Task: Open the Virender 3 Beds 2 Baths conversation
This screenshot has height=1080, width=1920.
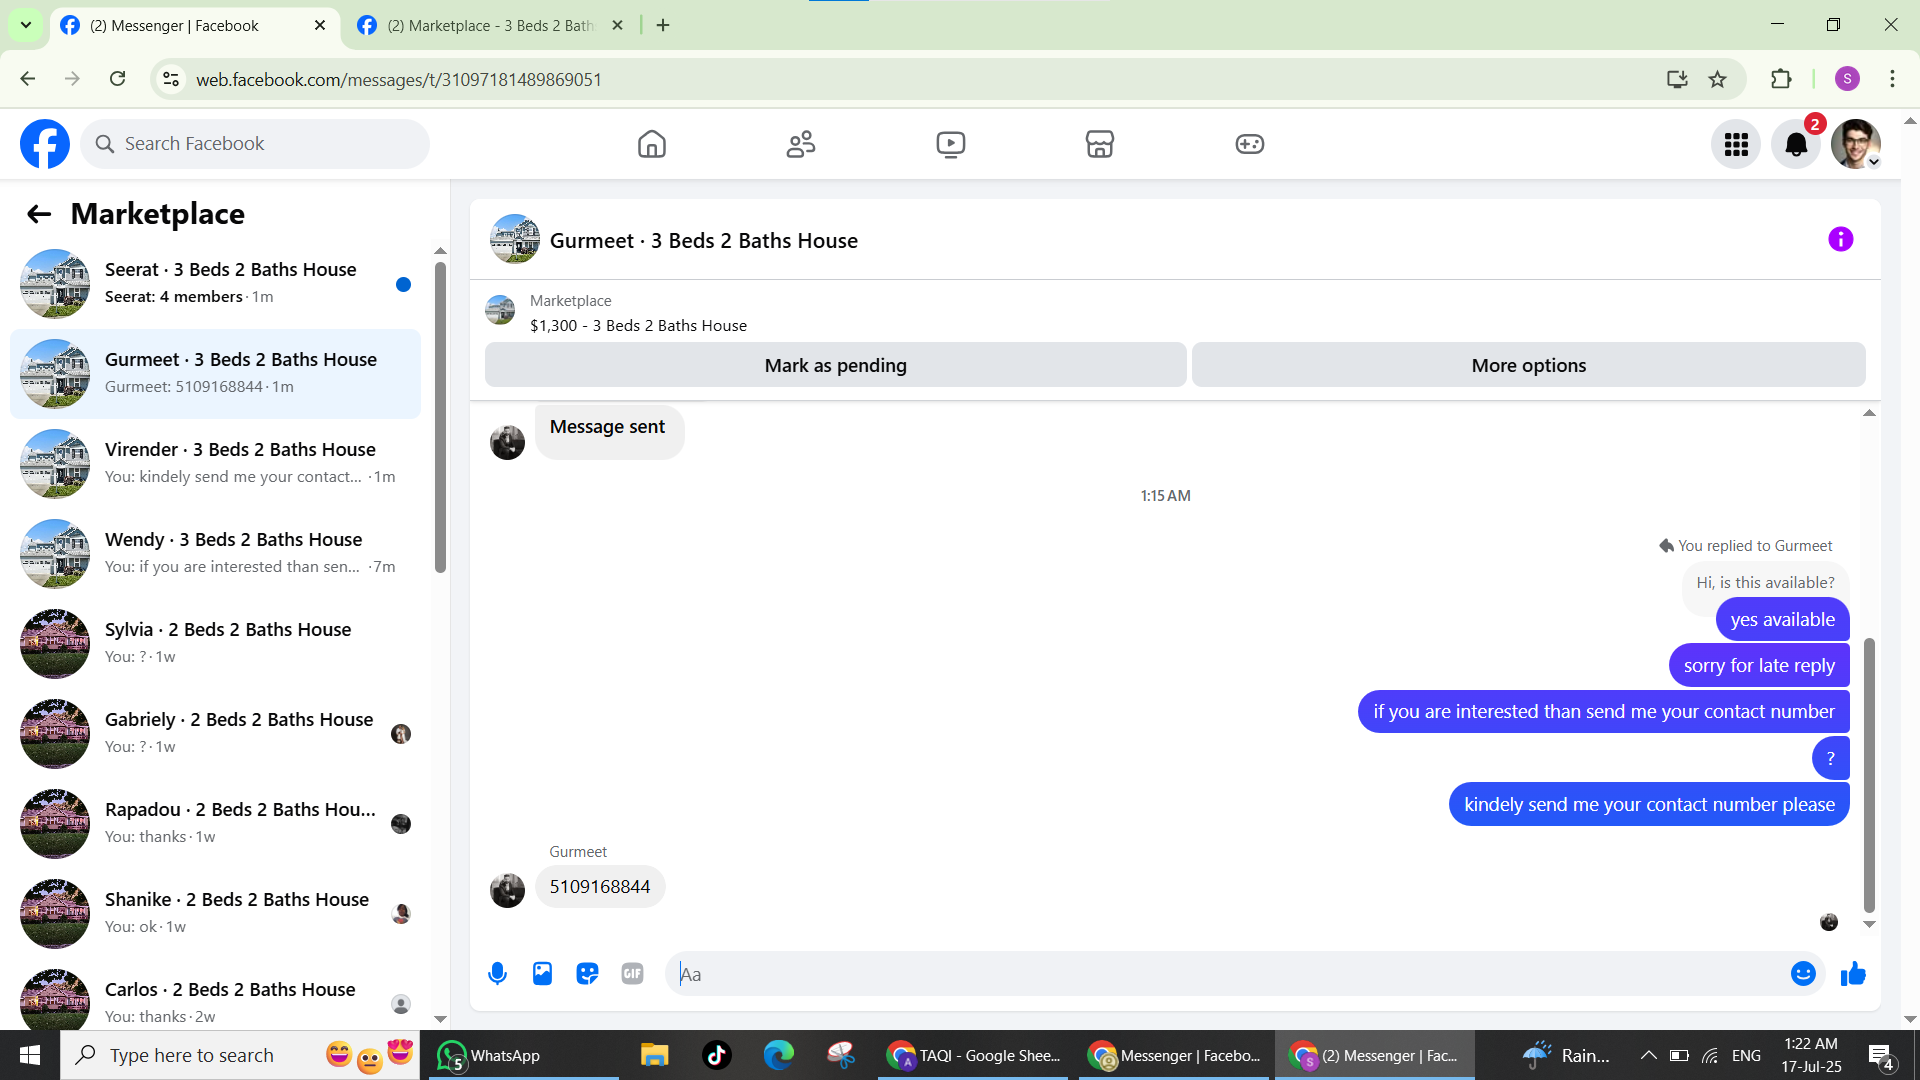Action: tap(215, 464)
